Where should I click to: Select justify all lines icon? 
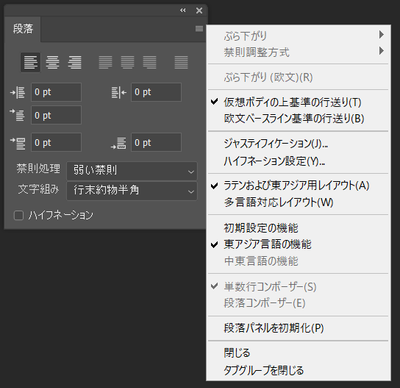181,62
